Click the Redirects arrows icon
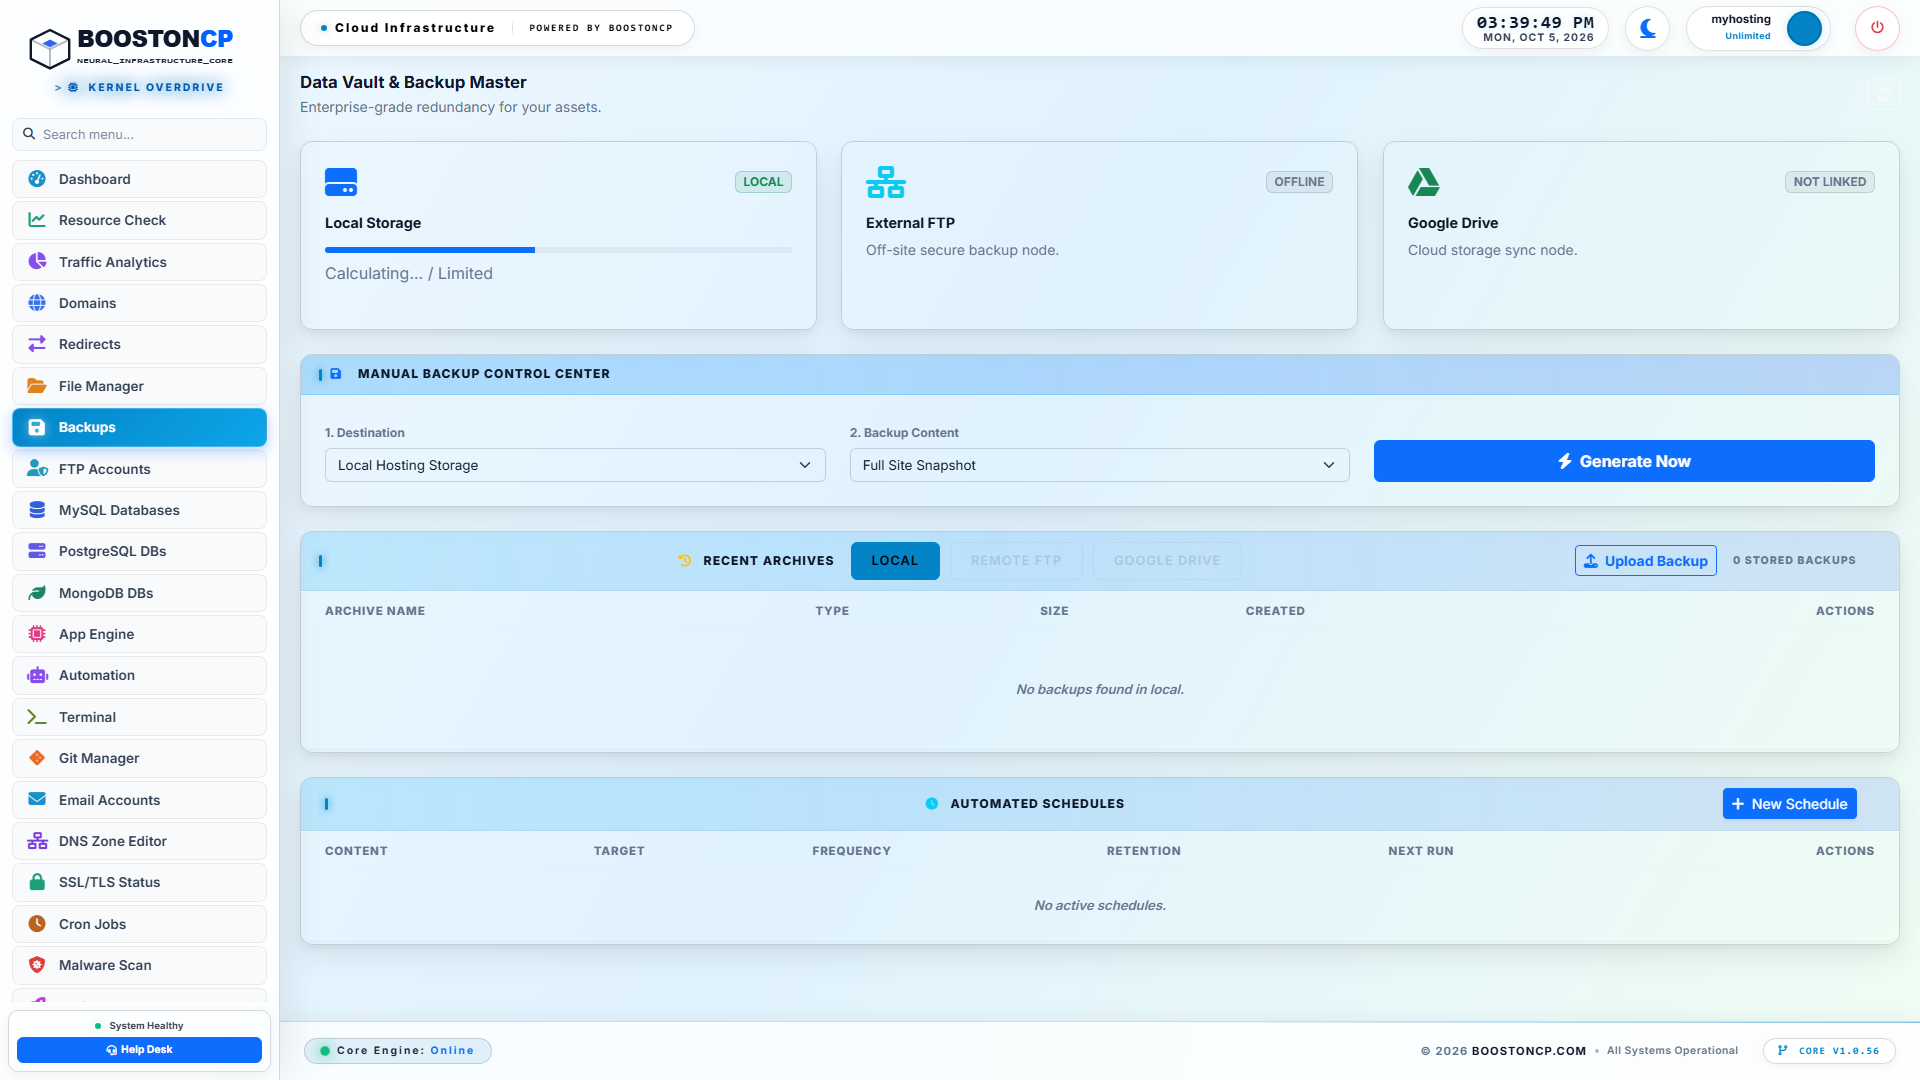This screenshot has height=1080, width=1920. (37, 344)
